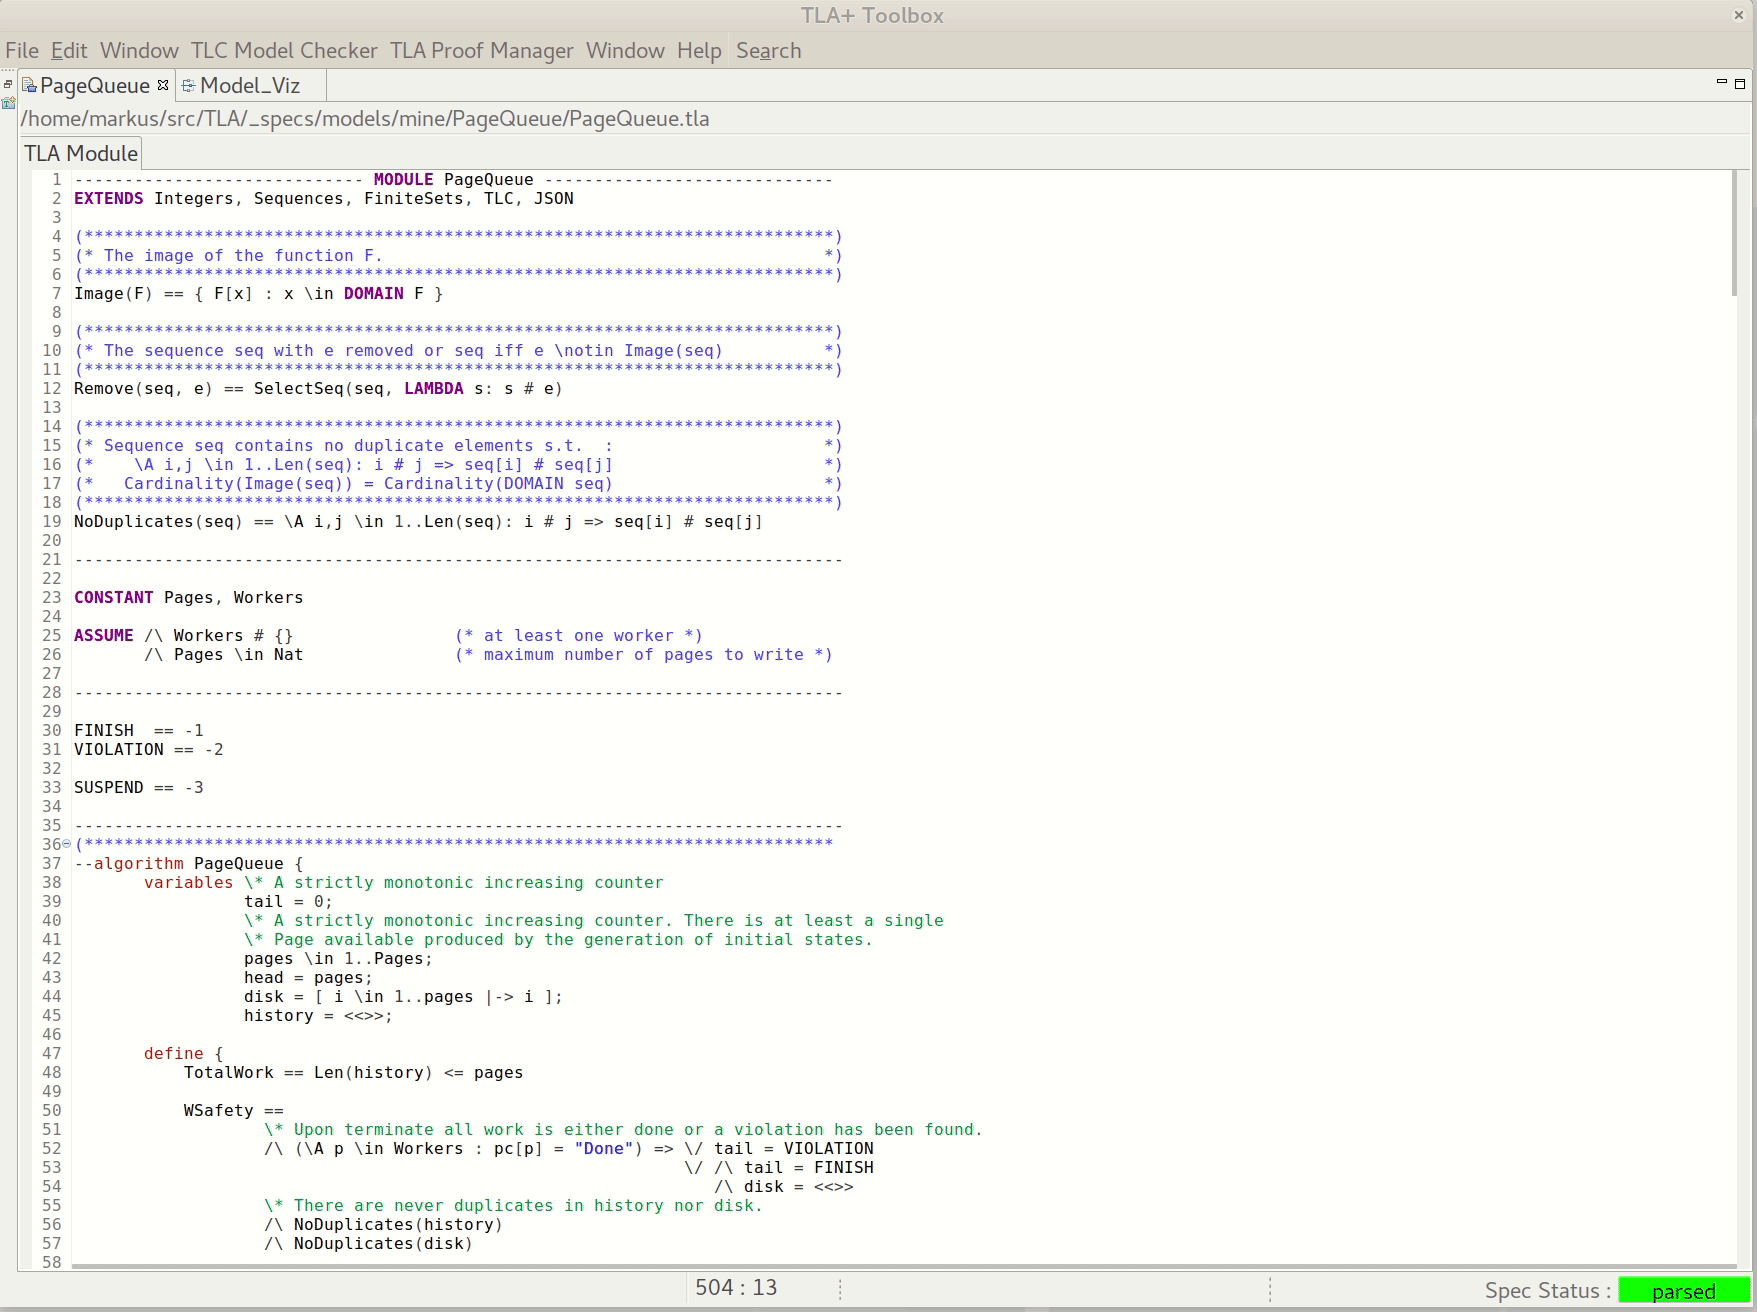
Task: Click the EXTENDS keyword on line 2
Action: [109, 199]
